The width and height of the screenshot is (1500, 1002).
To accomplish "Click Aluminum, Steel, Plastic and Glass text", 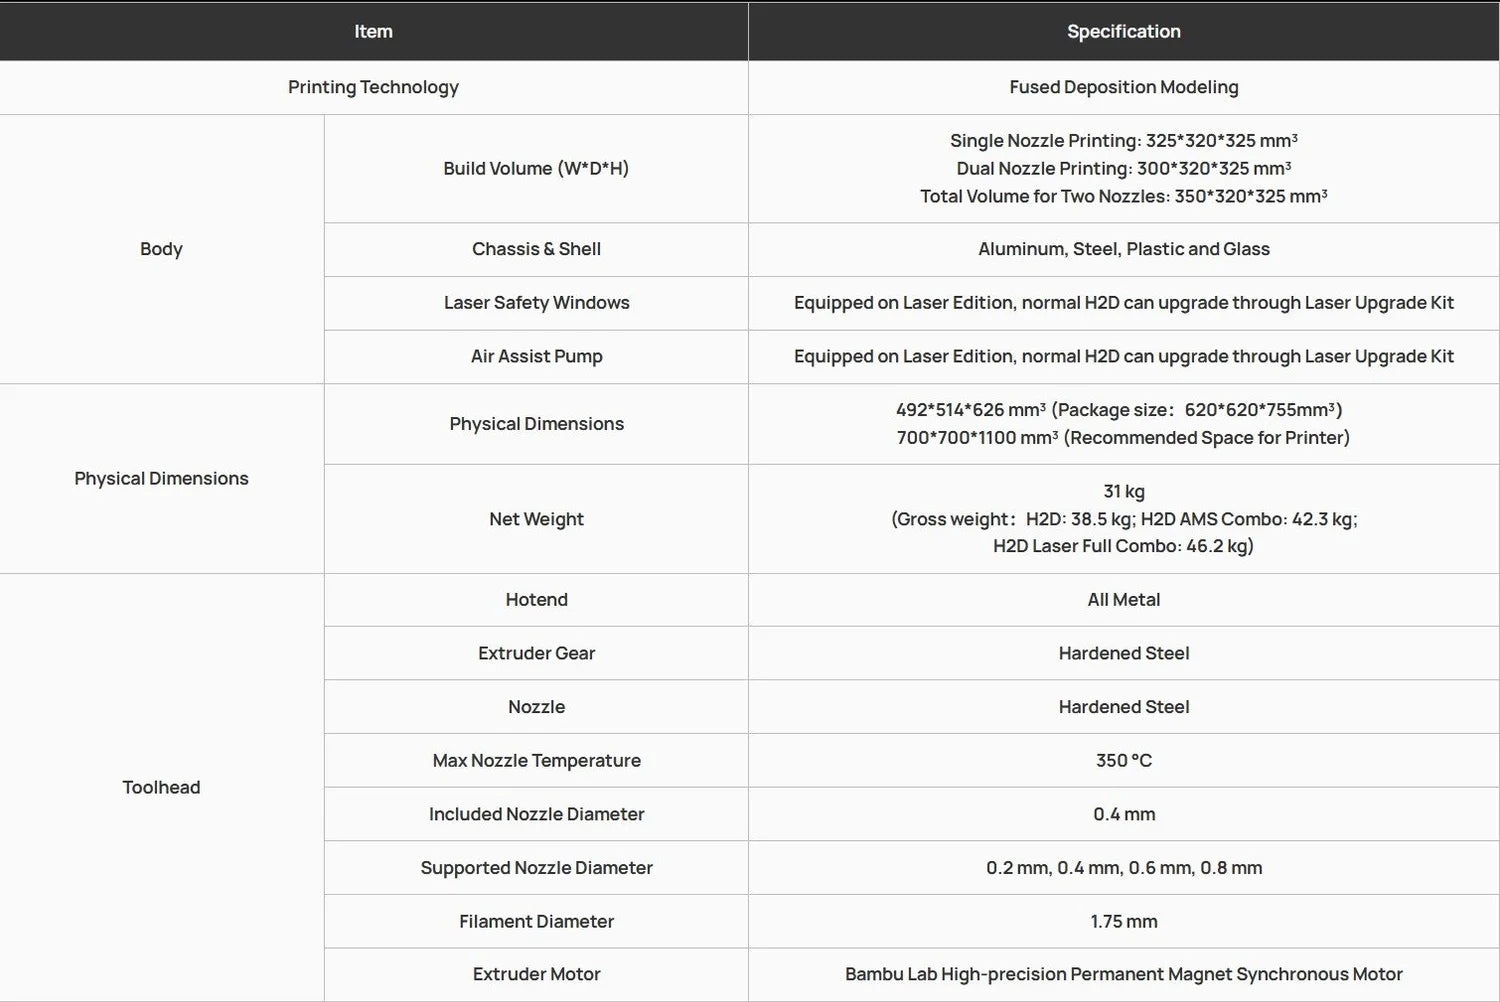I will [x=1124, y=249].
